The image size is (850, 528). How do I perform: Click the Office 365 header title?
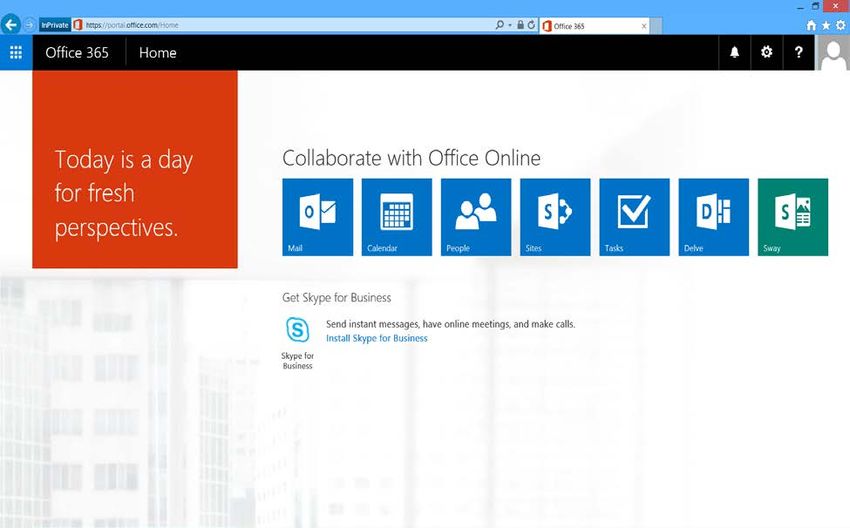point(77,53)
